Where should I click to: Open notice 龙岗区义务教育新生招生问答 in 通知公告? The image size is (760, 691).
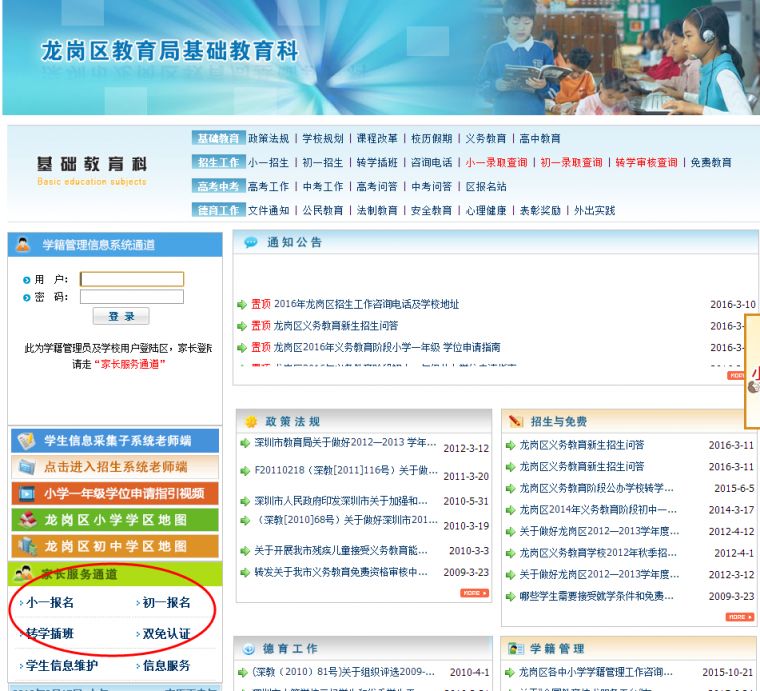coord(335,326)
